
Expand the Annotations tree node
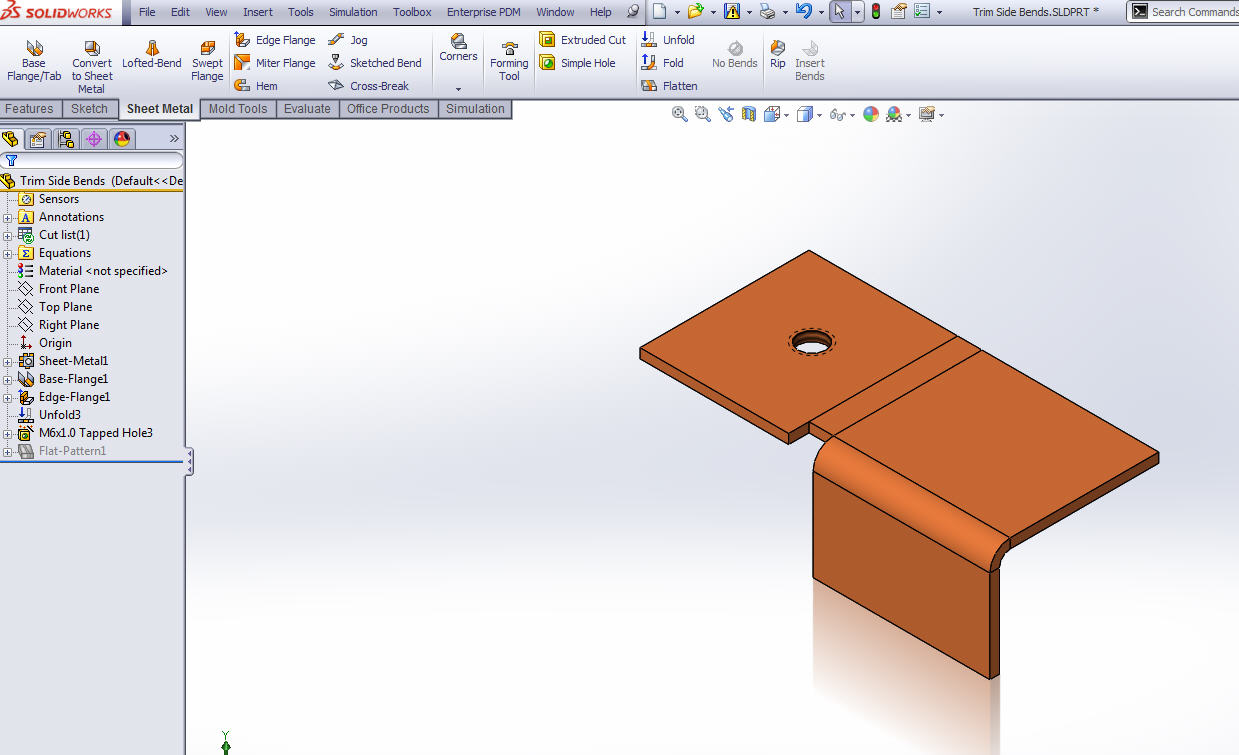coord(8,217)
